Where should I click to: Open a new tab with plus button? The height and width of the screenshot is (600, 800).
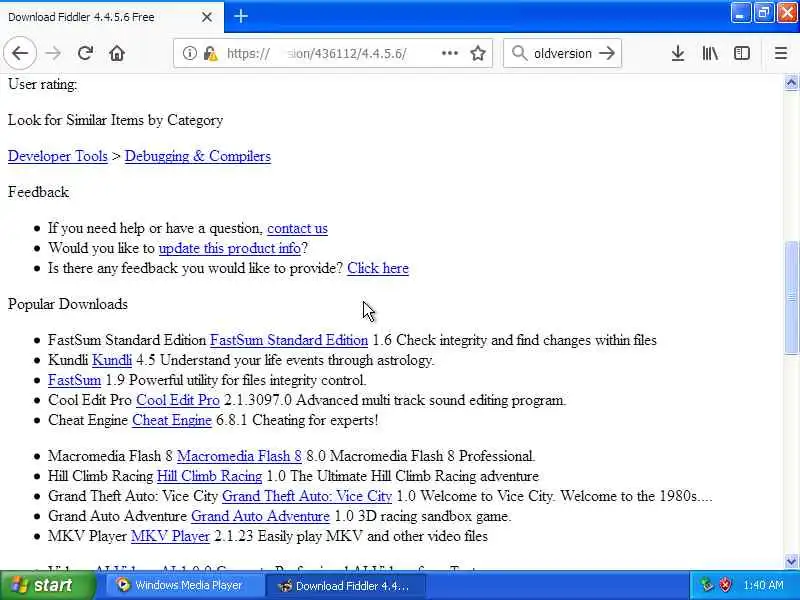(241, 16)
